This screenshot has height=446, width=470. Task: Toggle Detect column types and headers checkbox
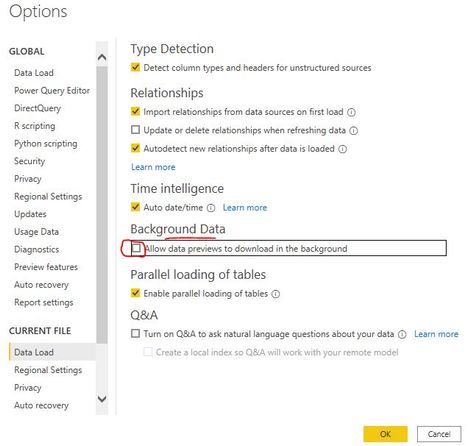135,67
